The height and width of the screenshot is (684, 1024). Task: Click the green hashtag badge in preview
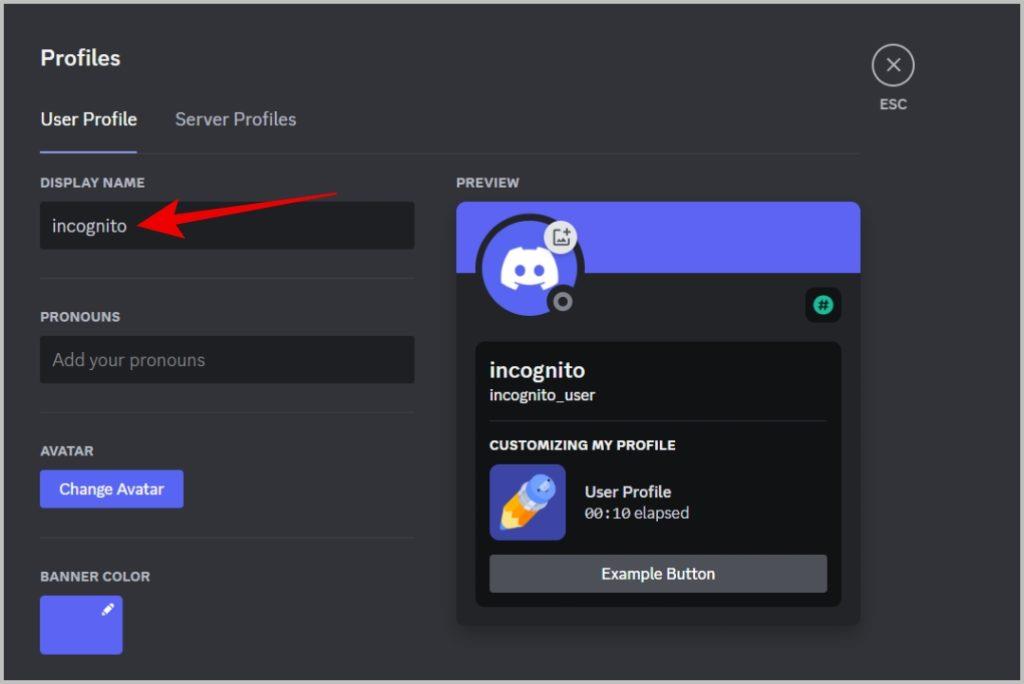823,305
